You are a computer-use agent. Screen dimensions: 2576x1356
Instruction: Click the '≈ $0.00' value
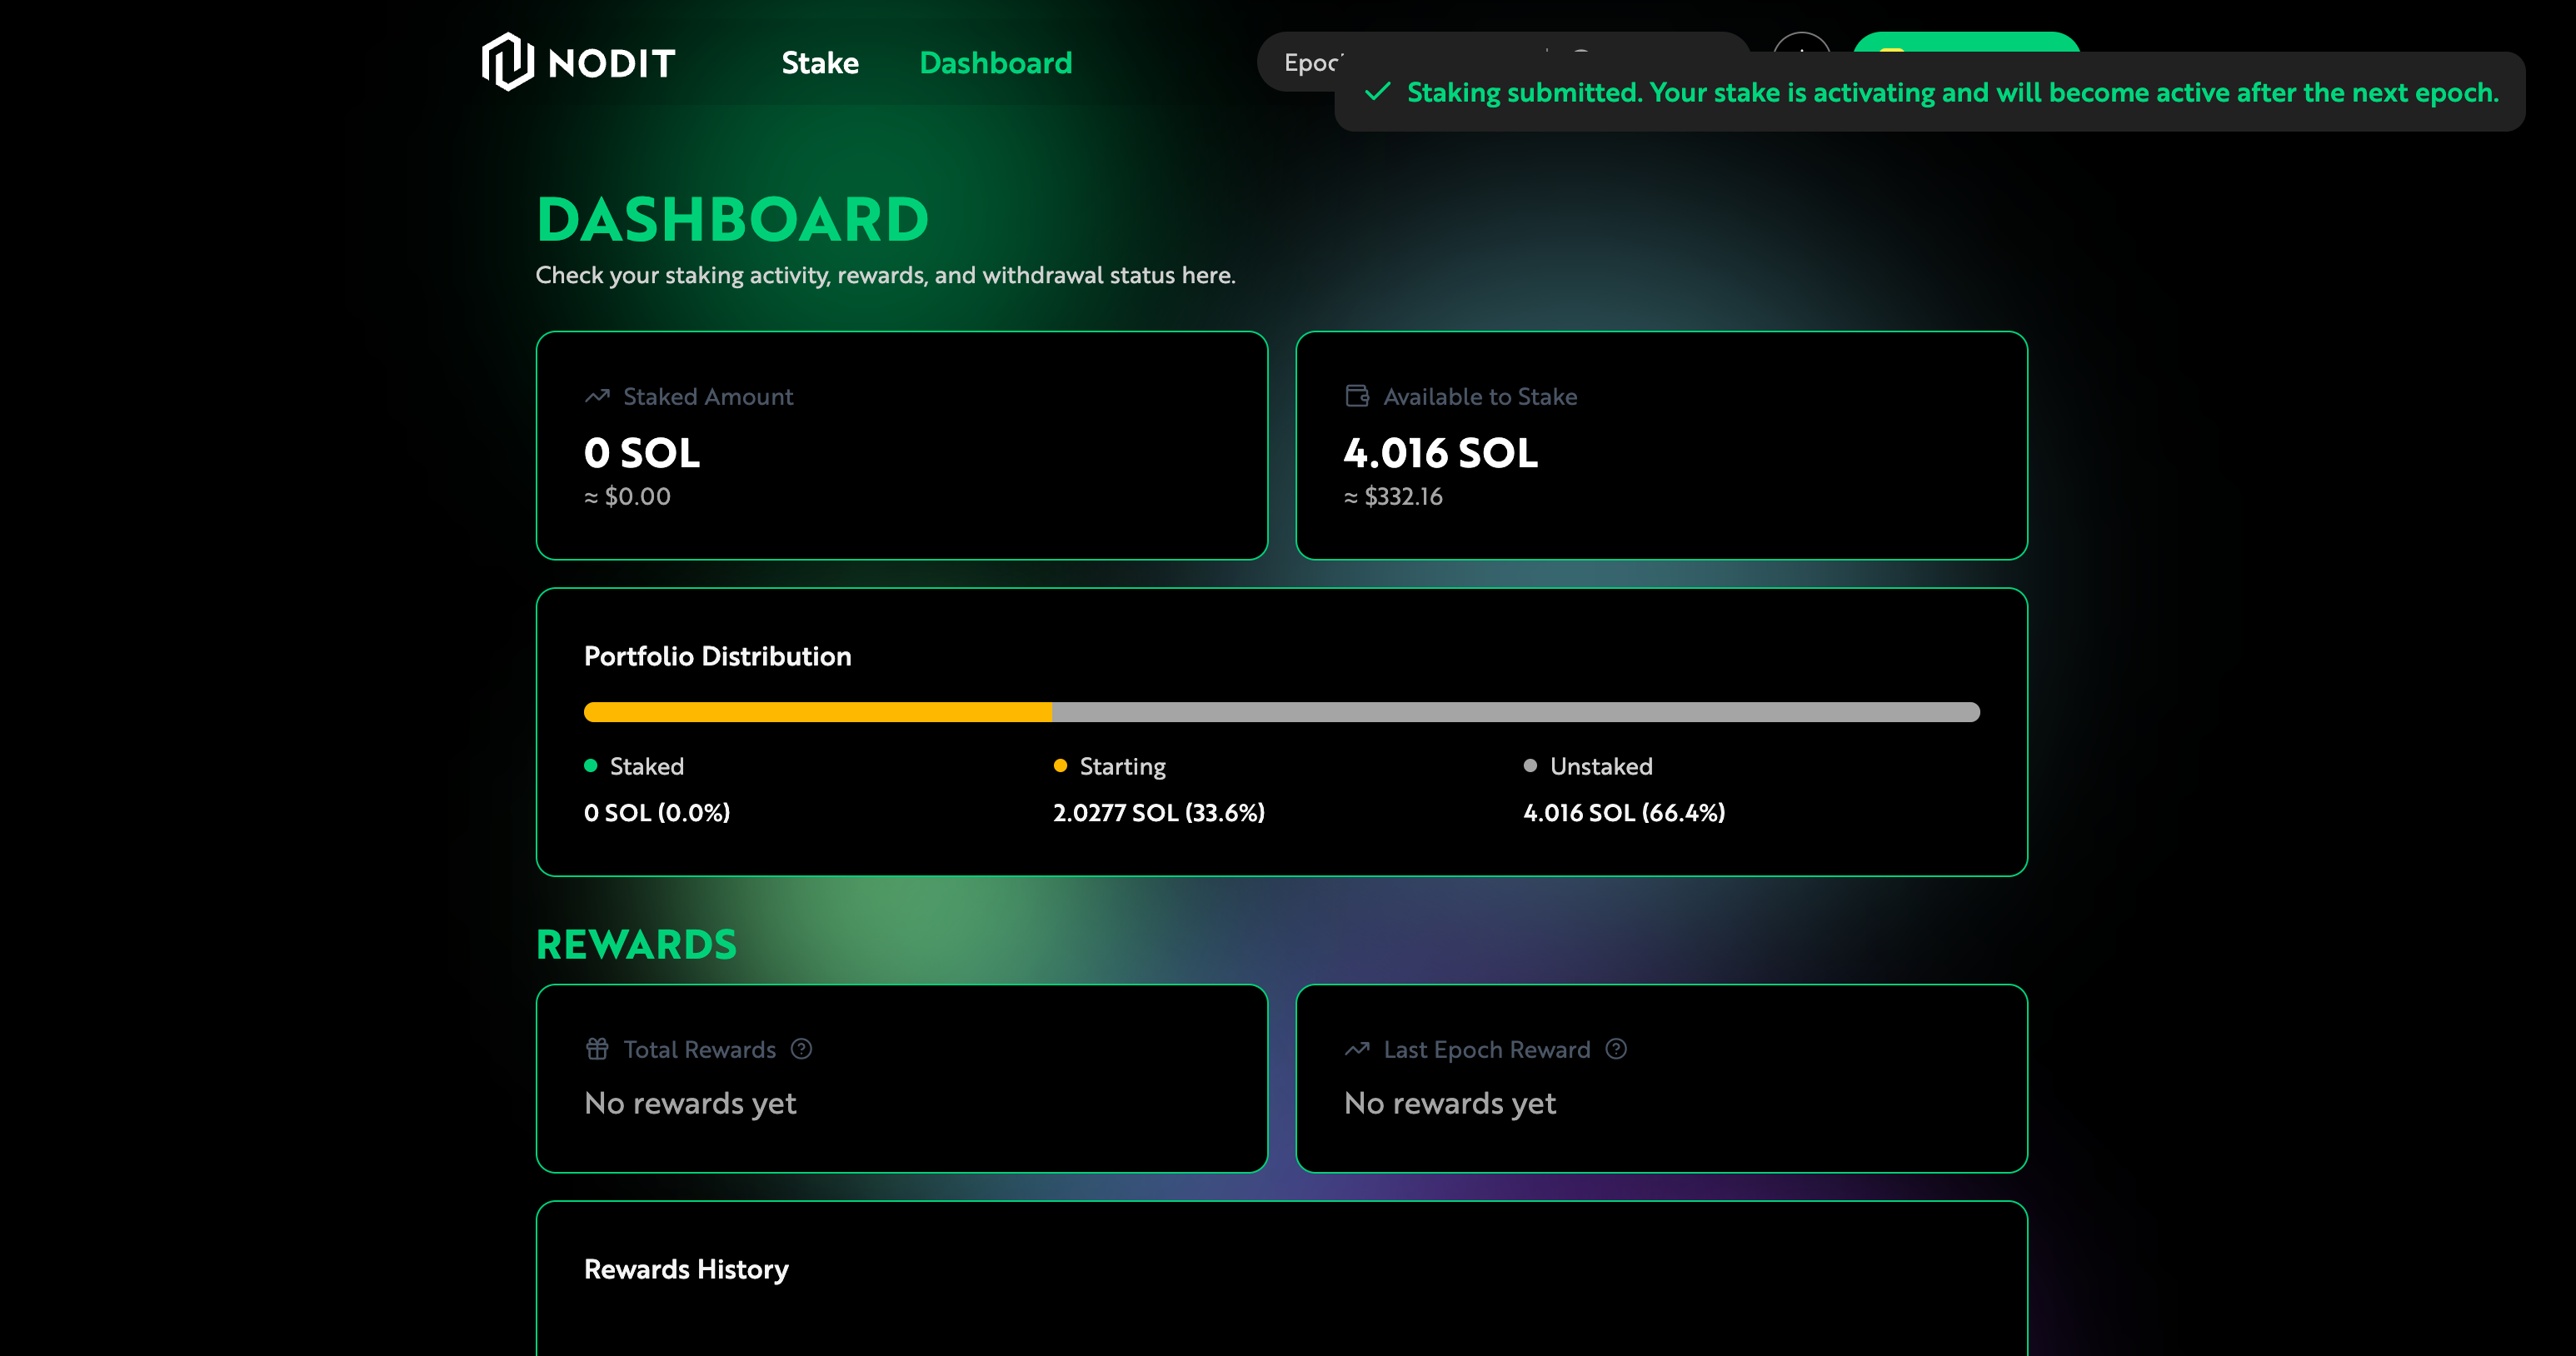pyautogui.click(x=627, y=496)
